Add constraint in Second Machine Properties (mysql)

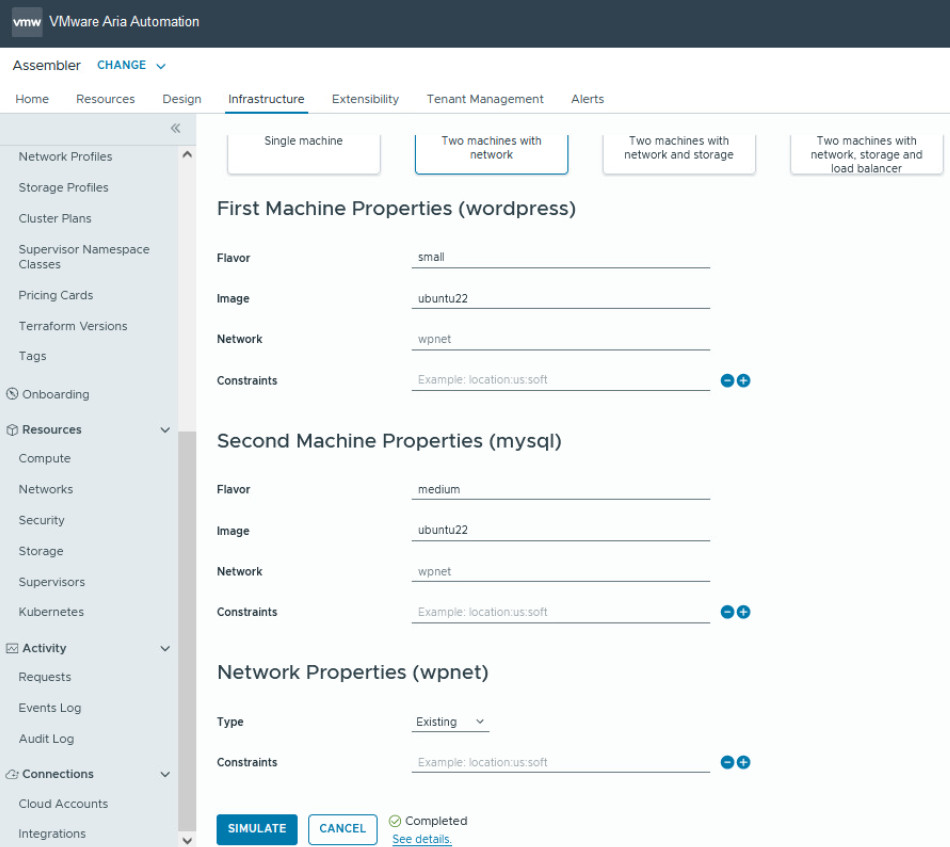743,612
